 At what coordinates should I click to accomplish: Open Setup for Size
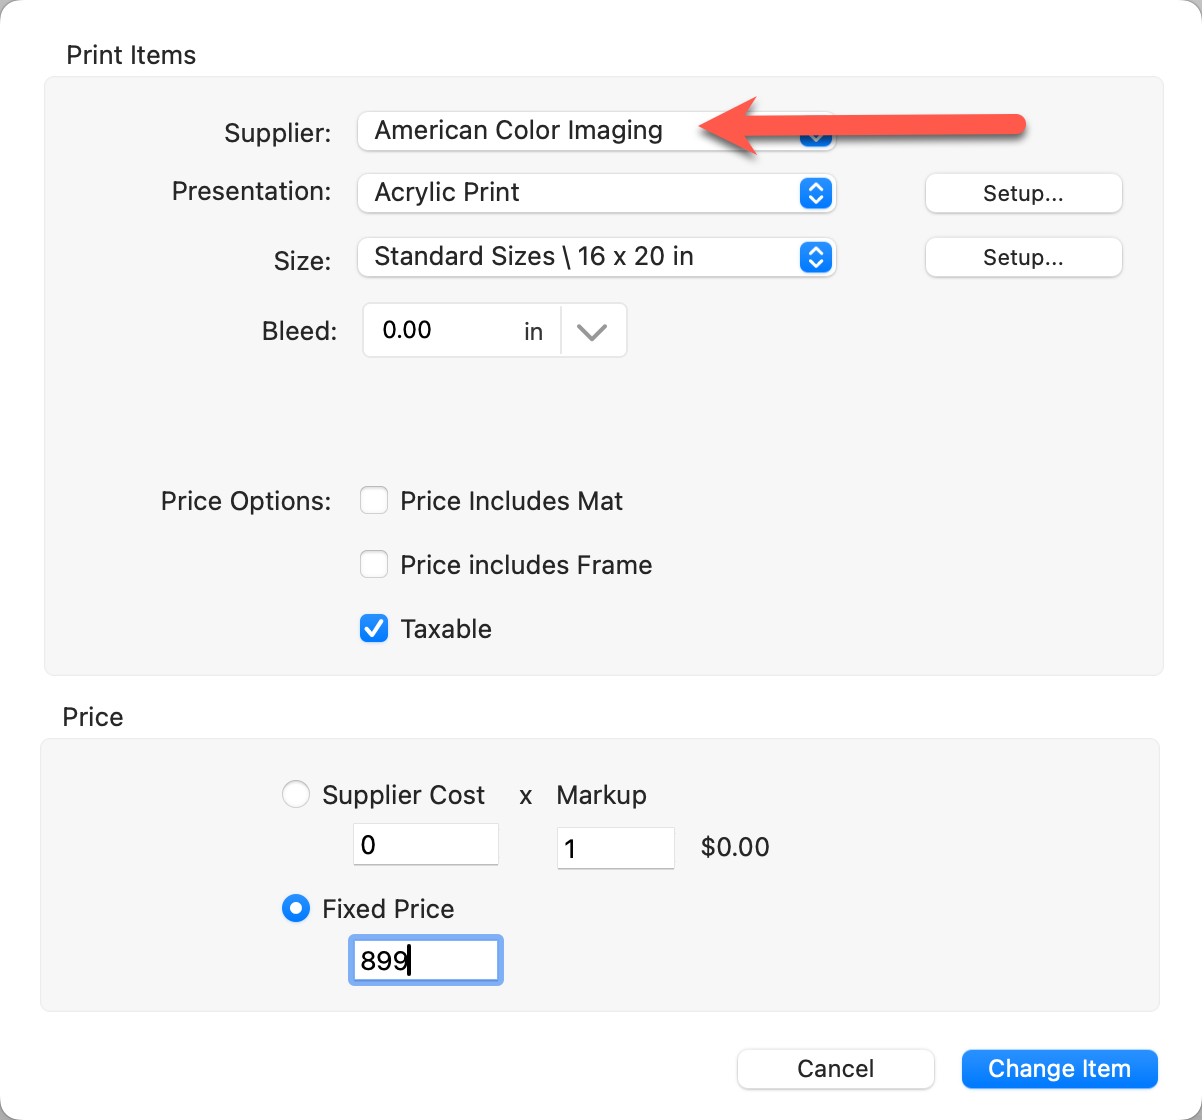(1023, 257)
